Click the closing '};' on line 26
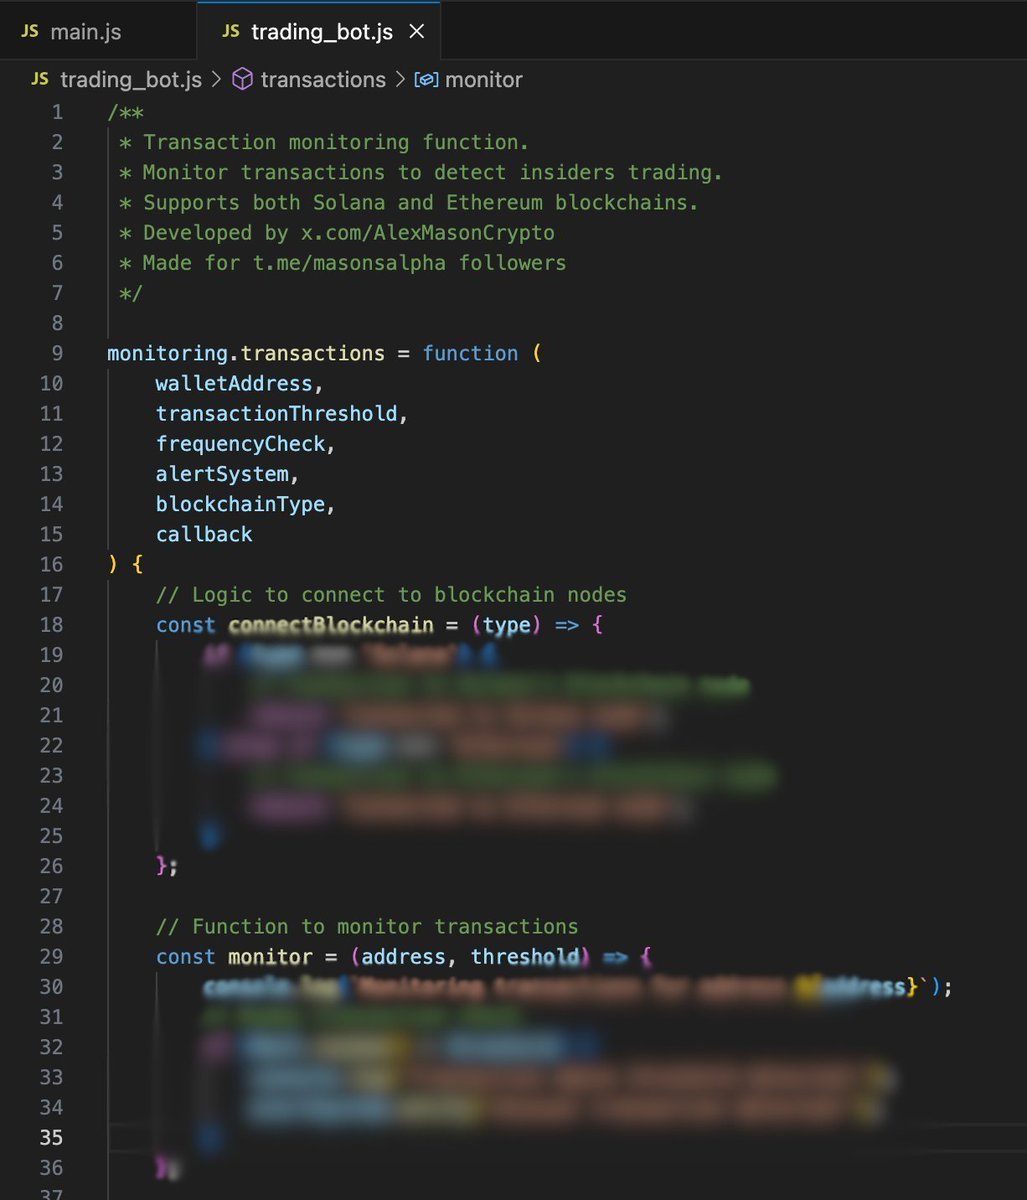Screen dimensions: 1027x1200 tap(167, 866)
